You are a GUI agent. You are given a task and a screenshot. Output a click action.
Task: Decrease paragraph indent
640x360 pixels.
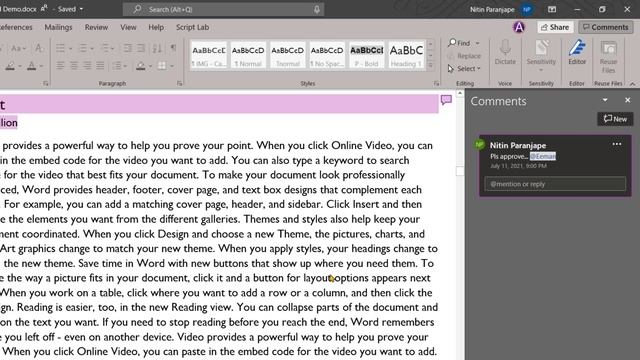pyautogui.click(x=127, y=48)
